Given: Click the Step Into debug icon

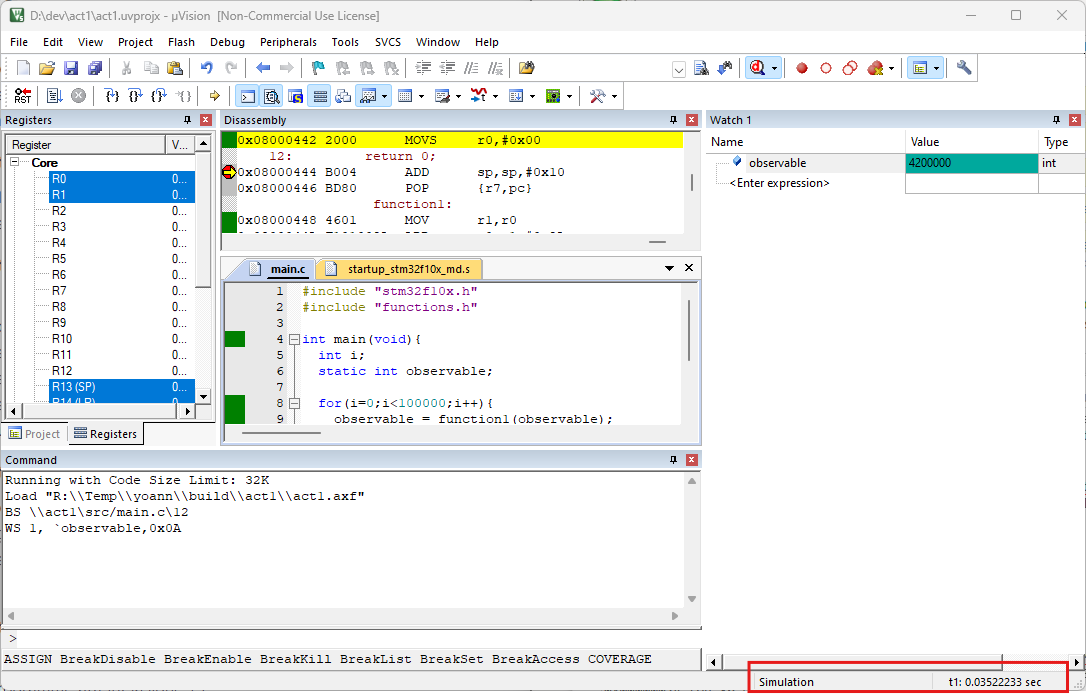Looking at the screenshot, I should (112, 96).
